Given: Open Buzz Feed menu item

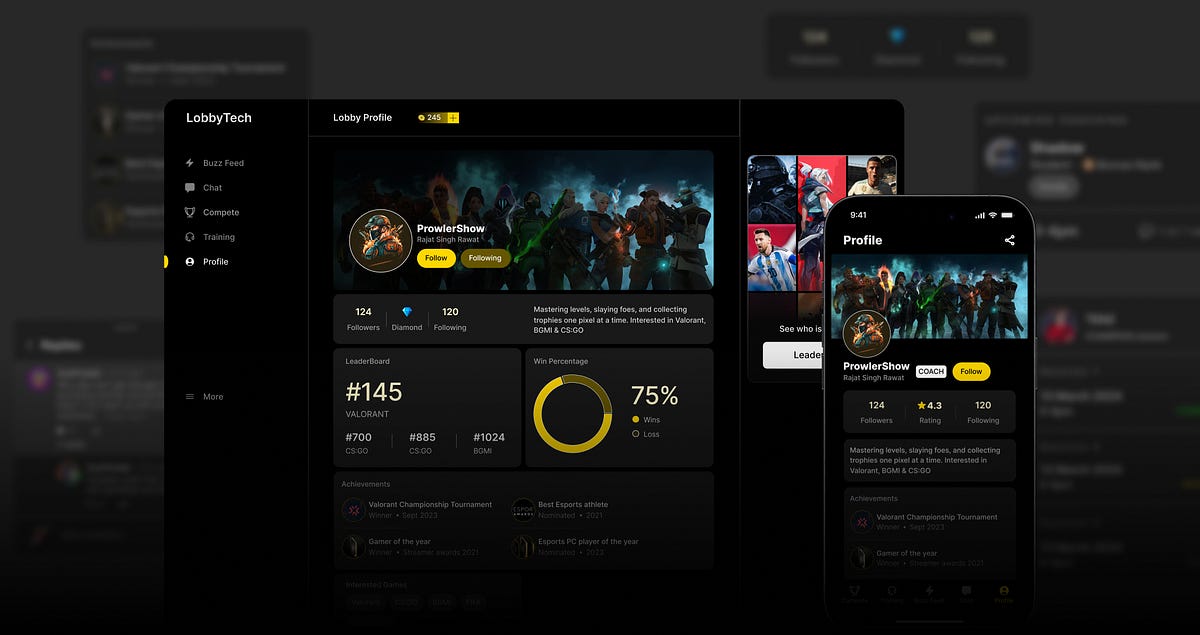Looking at the screenshot, I should click(x=215, y=163).
